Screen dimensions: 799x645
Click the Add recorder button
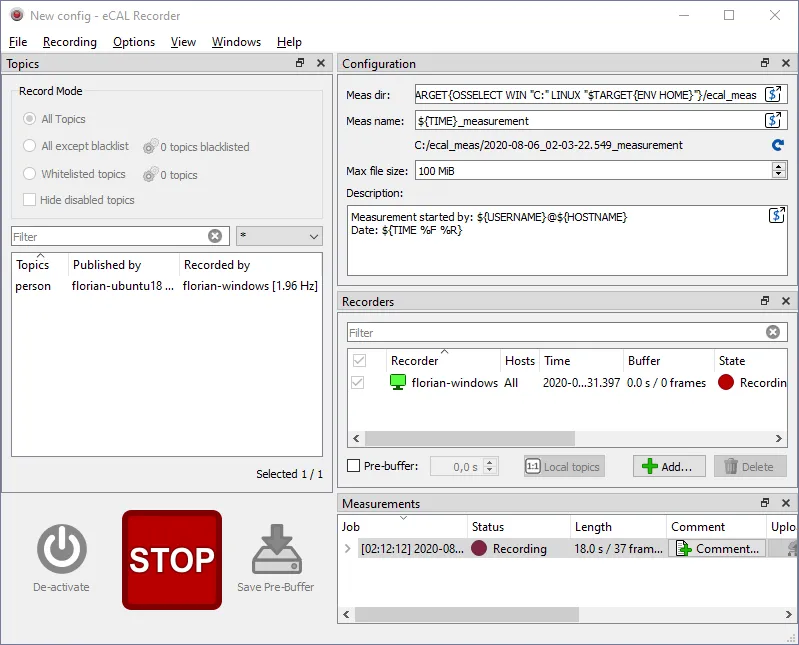coord(669,467)
